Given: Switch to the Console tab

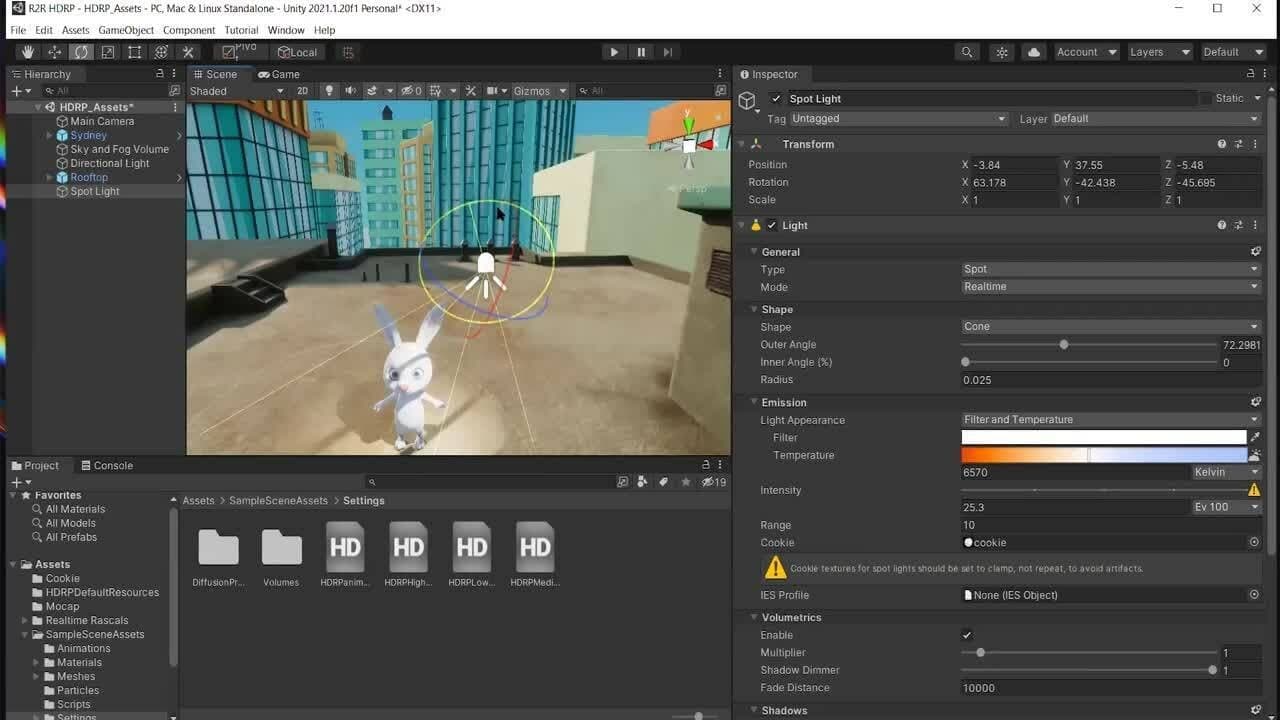Looking at the screenshot, I should [x=106, y=465].
